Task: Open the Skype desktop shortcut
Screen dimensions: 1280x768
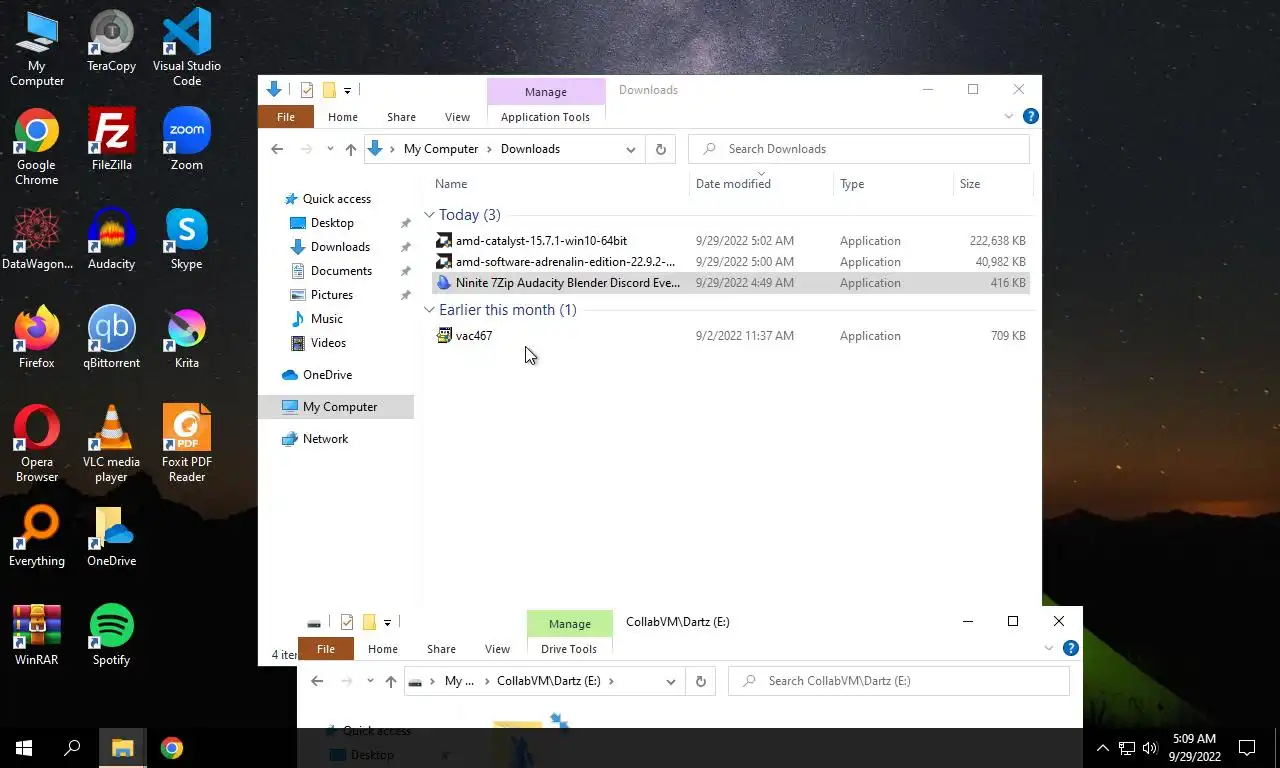Action: pyautogui.click(x=187, y=238)
